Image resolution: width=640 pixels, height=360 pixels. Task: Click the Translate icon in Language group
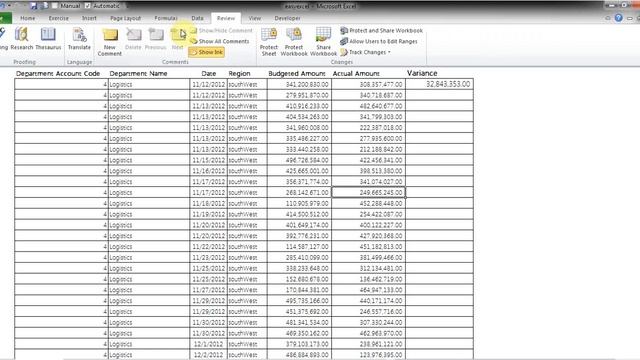pyautogui.click(x=79, y=38)
